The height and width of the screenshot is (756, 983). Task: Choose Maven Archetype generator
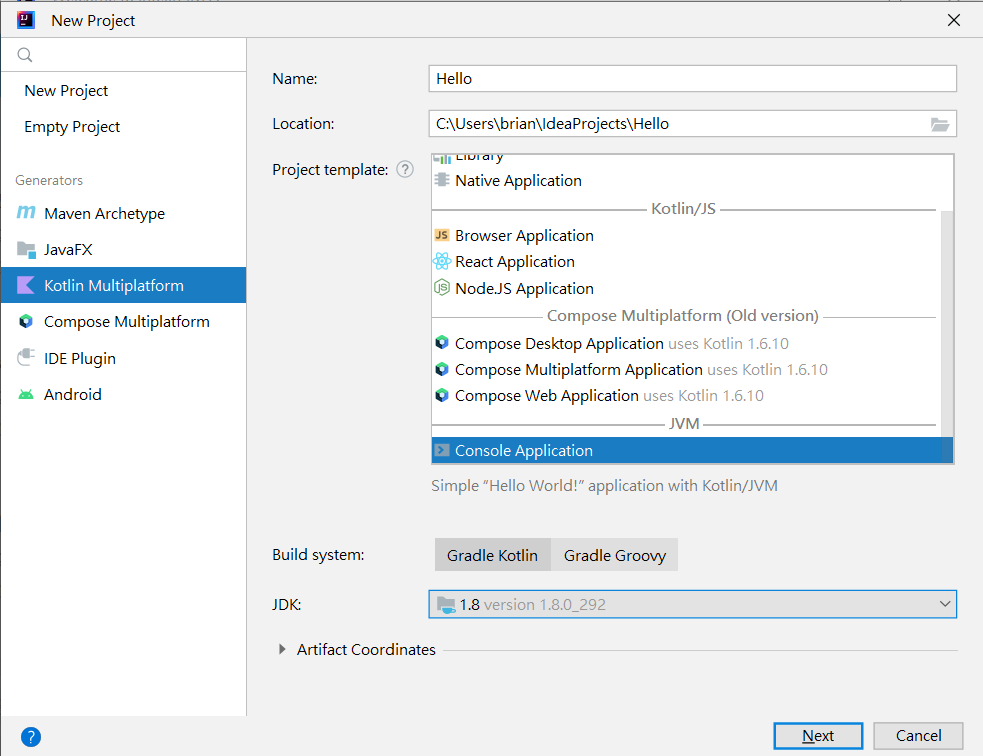tap(124, 213)
